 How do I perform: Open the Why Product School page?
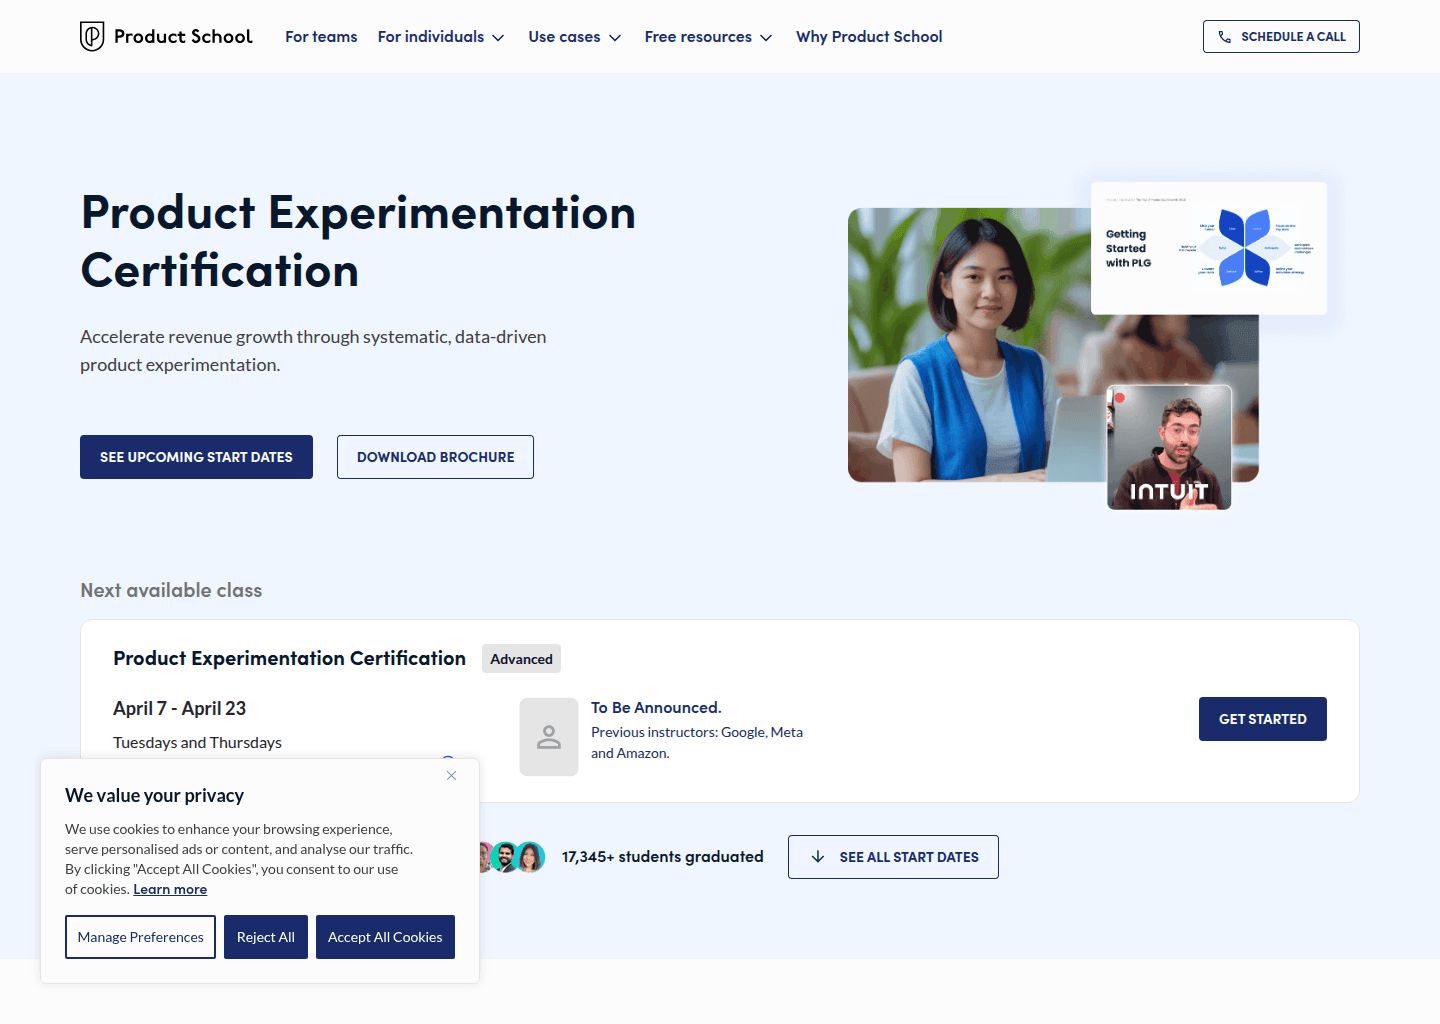tap(869, 36)
